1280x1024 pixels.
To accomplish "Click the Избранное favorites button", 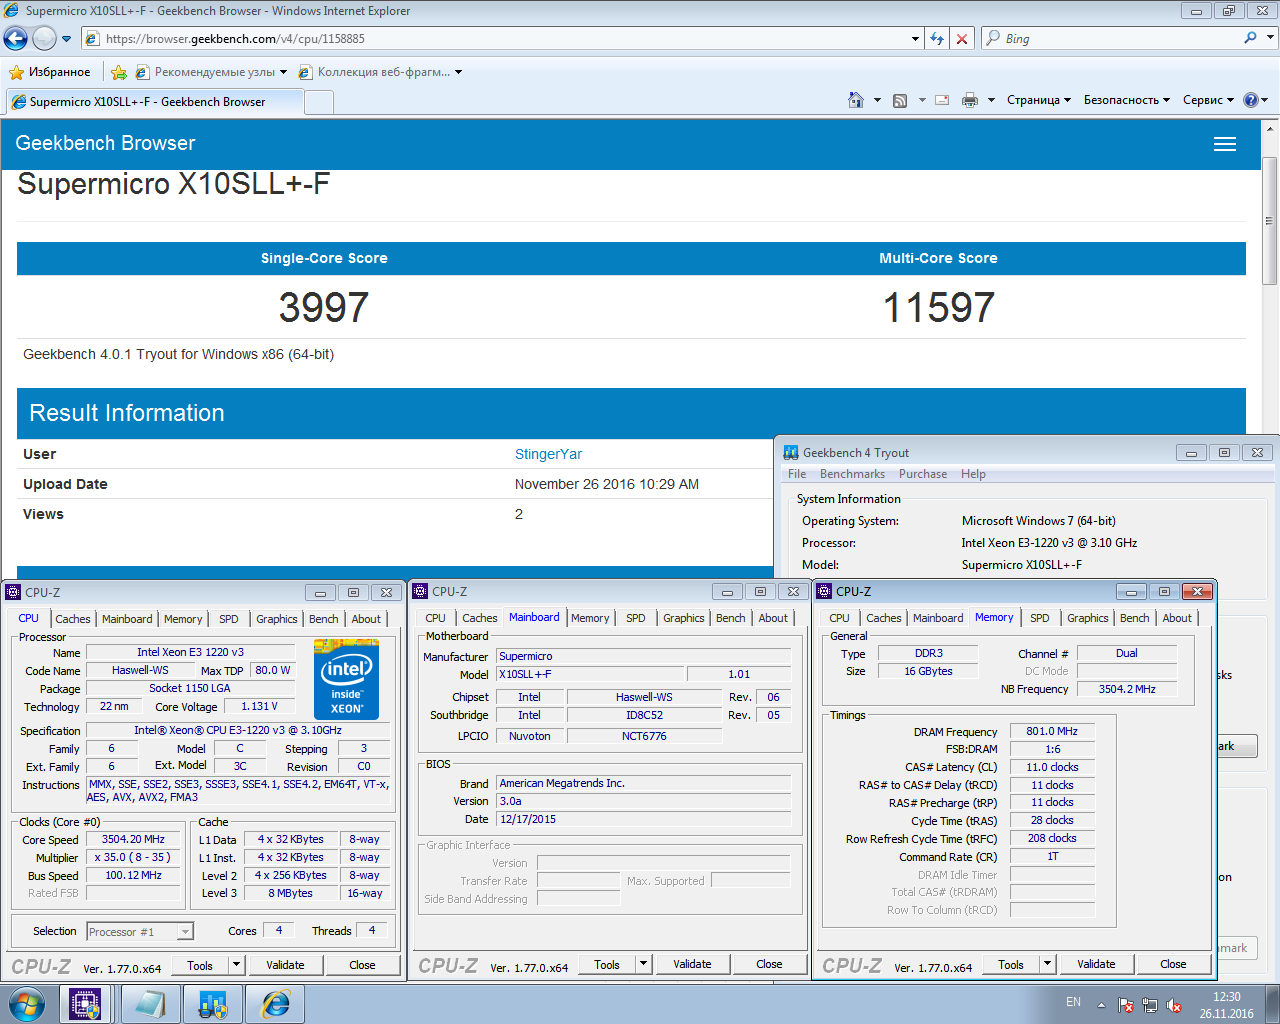I will click(x=49, y=72).
